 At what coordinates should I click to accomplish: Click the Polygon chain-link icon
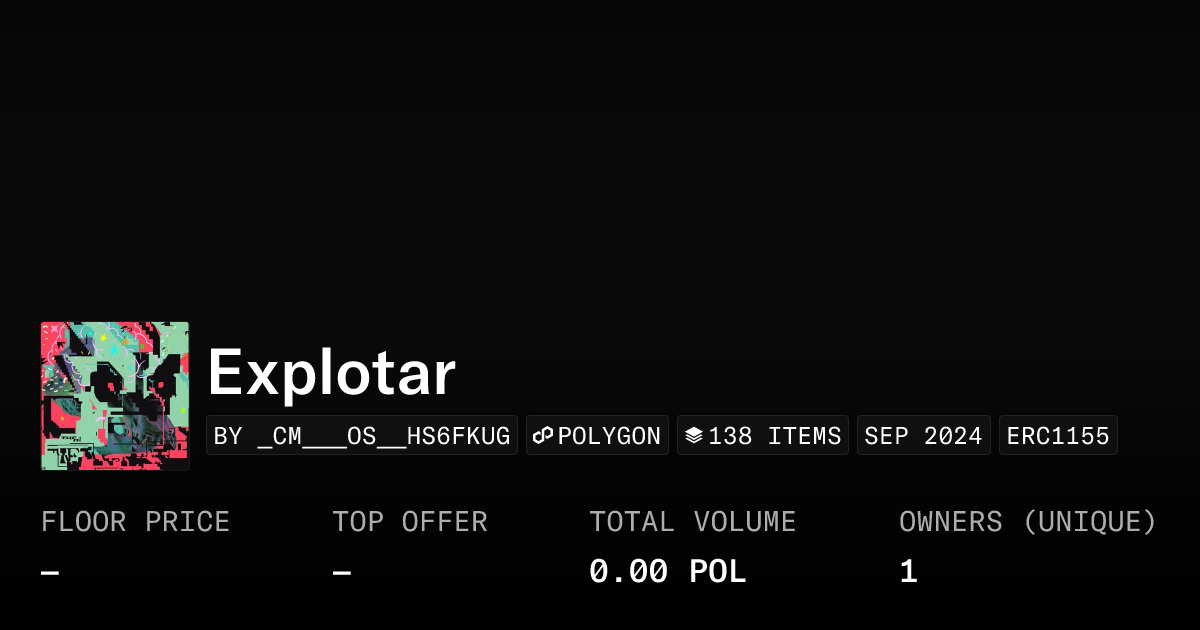click(x=543, y=436)
